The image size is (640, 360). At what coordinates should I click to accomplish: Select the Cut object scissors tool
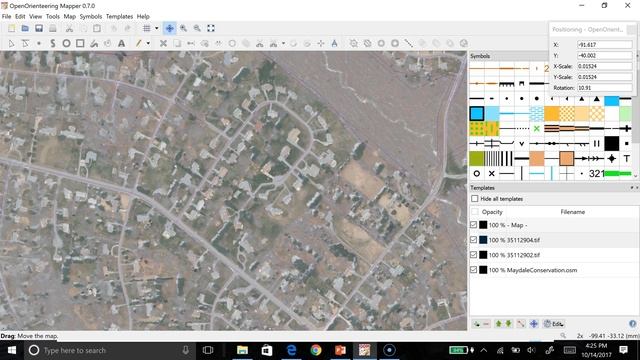point(260,43)
